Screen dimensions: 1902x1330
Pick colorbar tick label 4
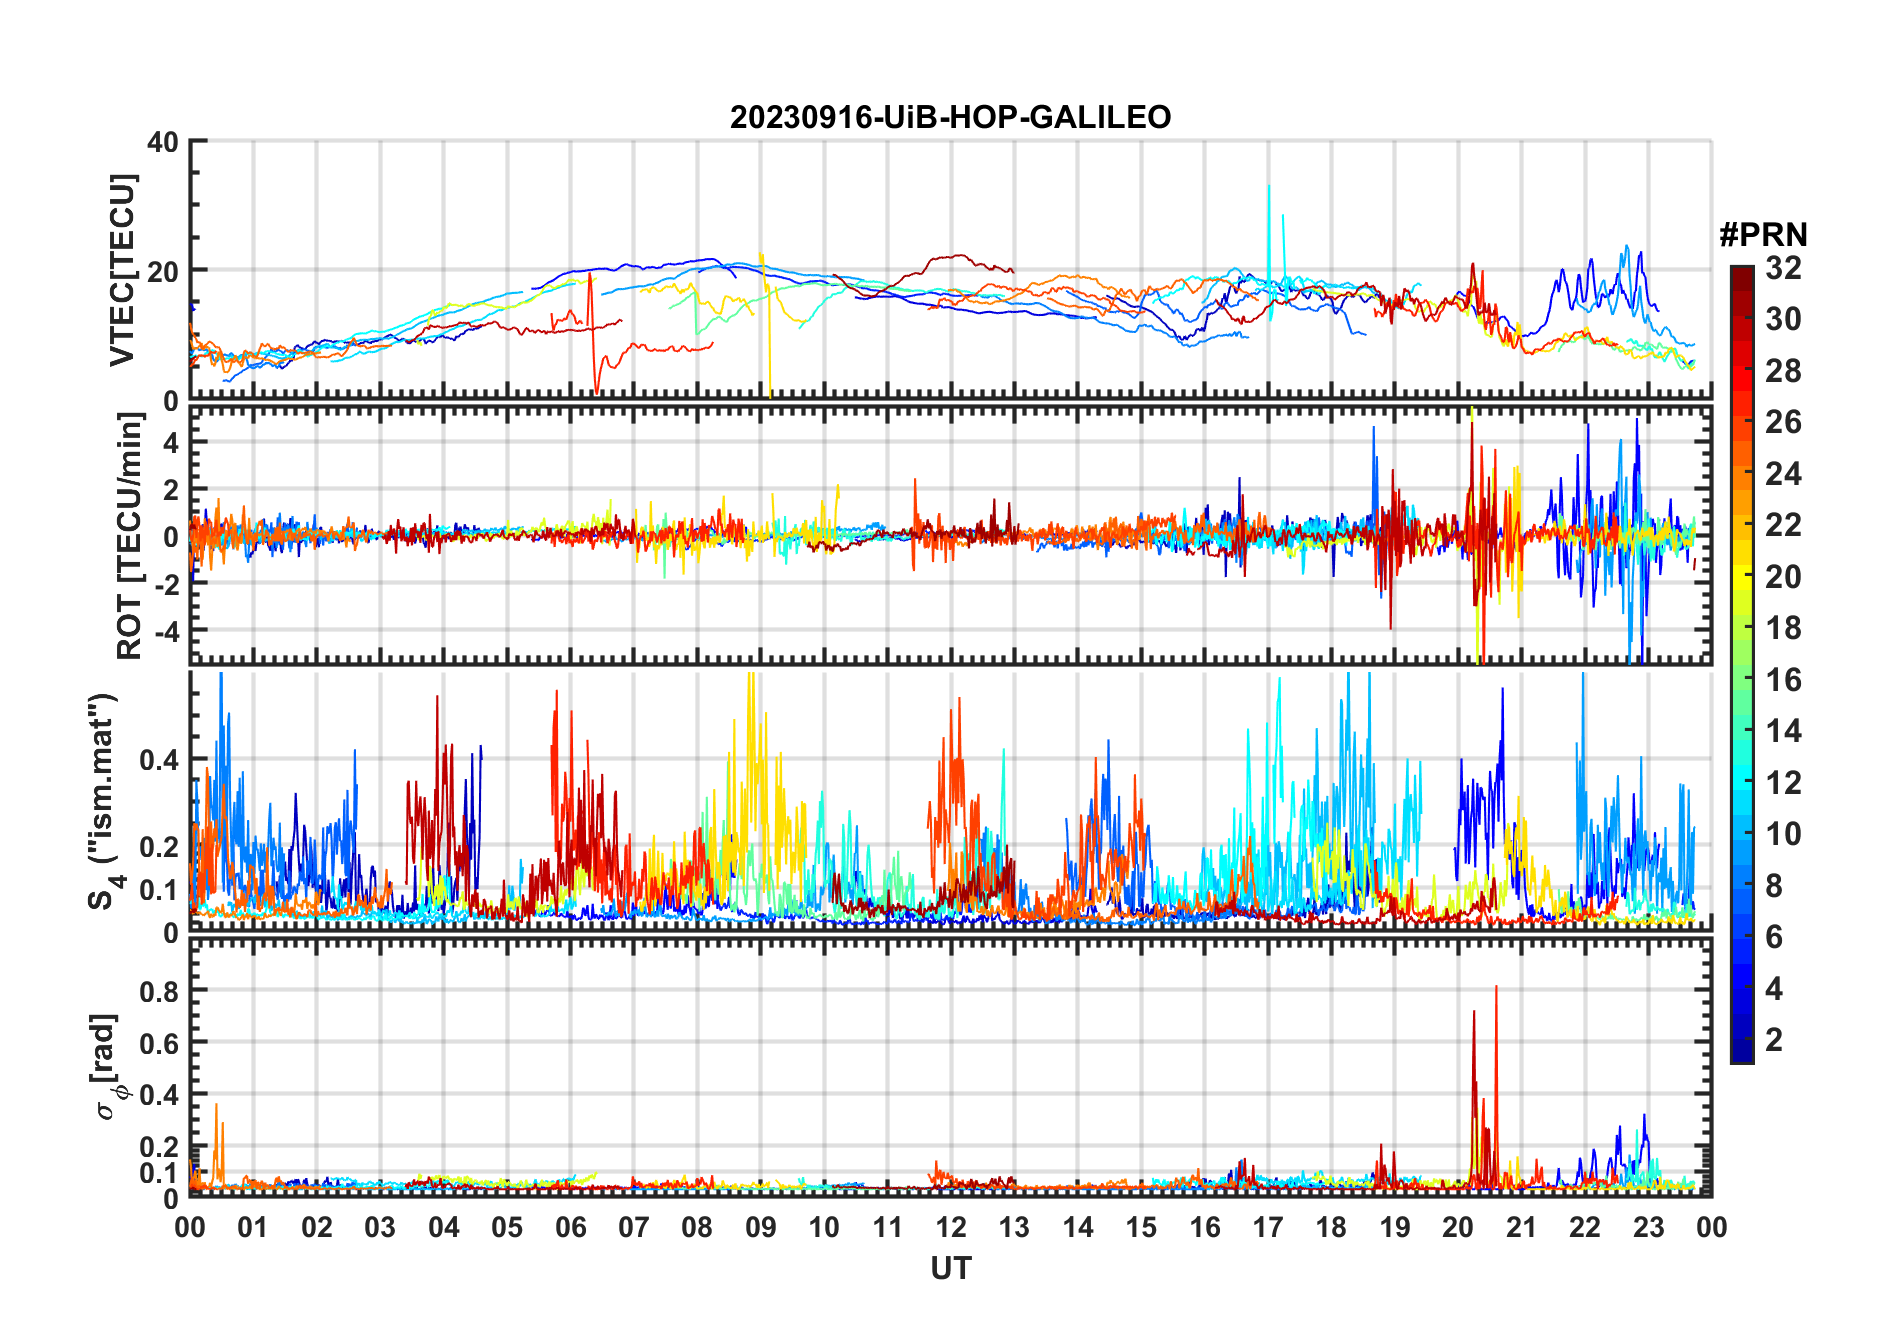click(x=1774, y=988)
